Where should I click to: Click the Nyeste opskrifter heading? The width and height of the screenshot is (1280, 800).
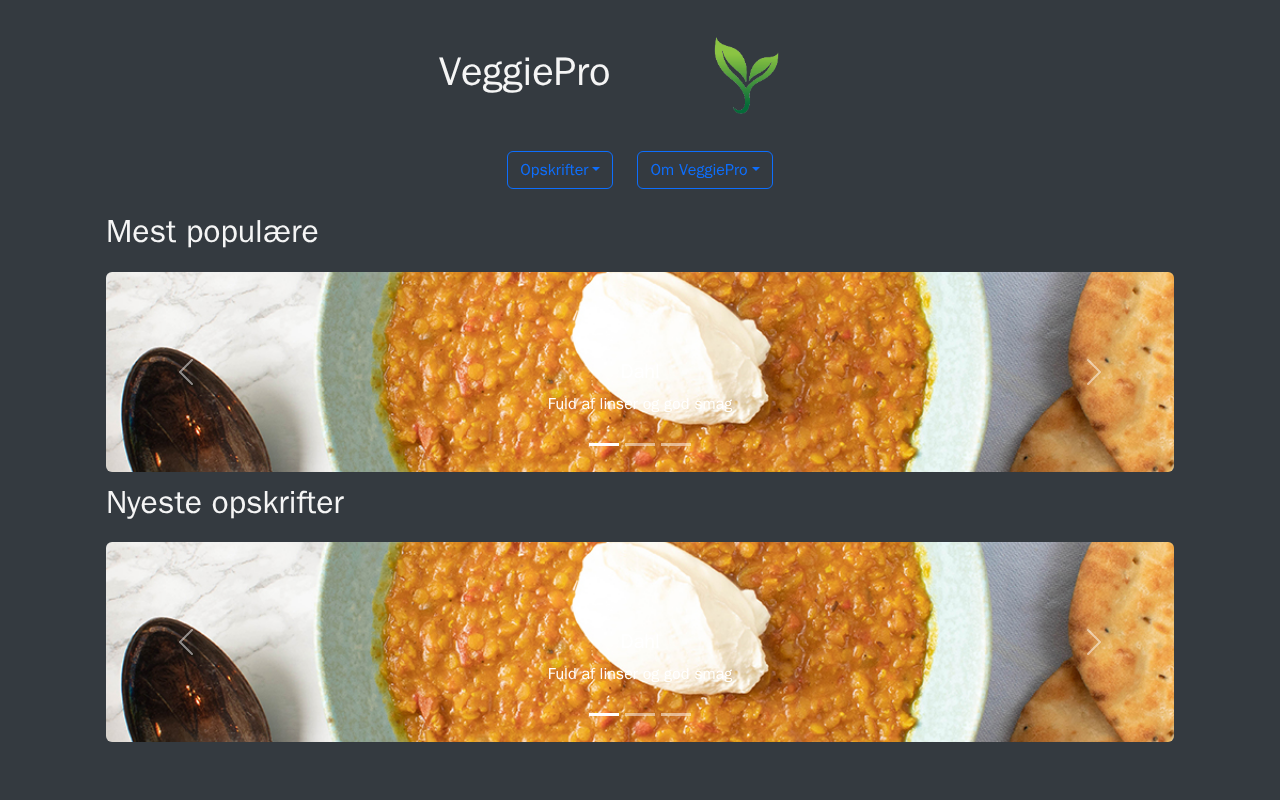point(225,502)
